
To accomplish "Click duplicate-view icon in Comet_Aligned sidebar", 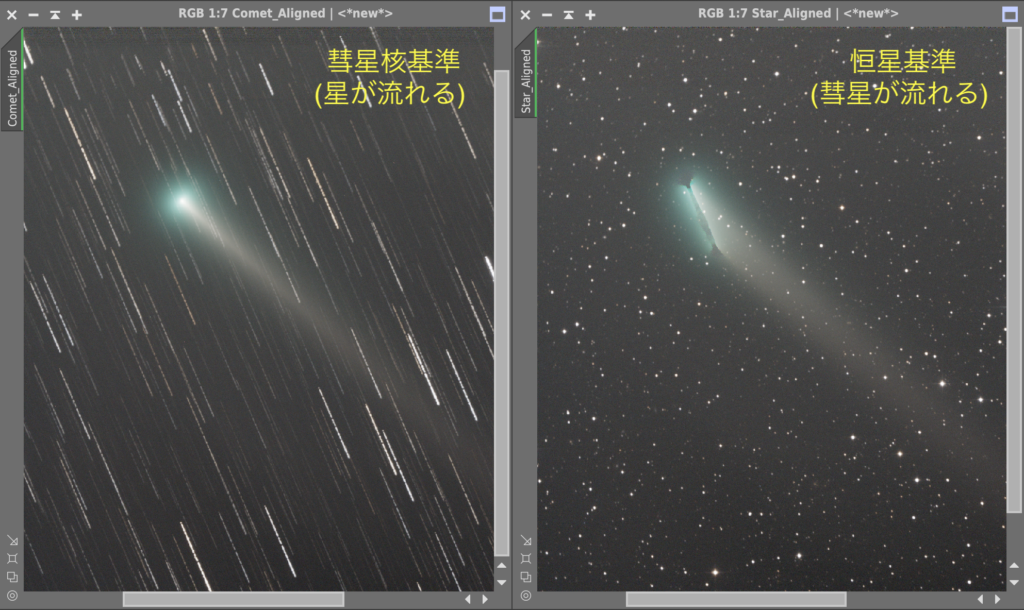I will 12,577.
